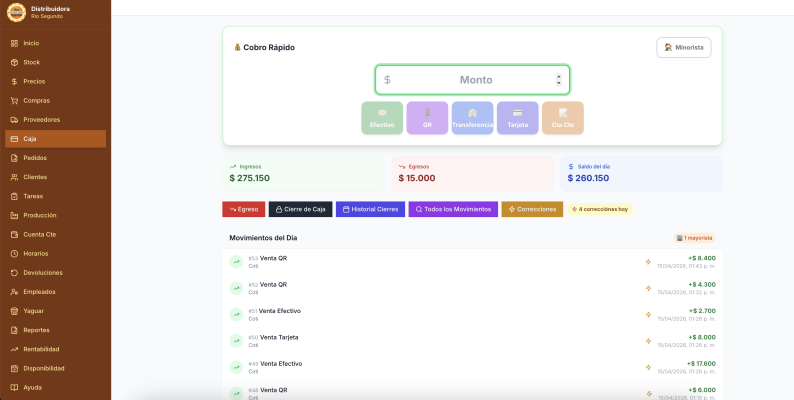The height and width of the screenshot is (400, 794).
Task: Click the Distribuidora logo in the sidebar header
Action: tap(16, 13)
